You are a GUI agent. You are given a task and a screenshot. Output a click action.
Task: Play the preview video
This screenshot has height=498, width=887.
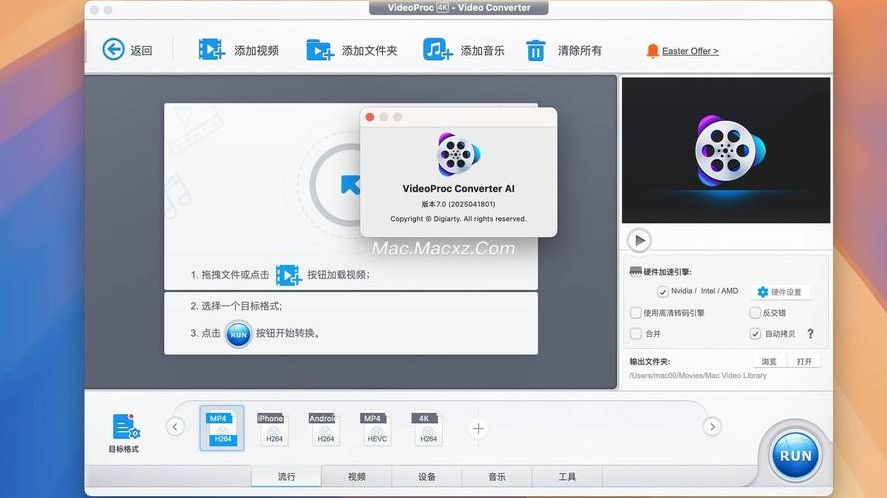pos(639,240)
